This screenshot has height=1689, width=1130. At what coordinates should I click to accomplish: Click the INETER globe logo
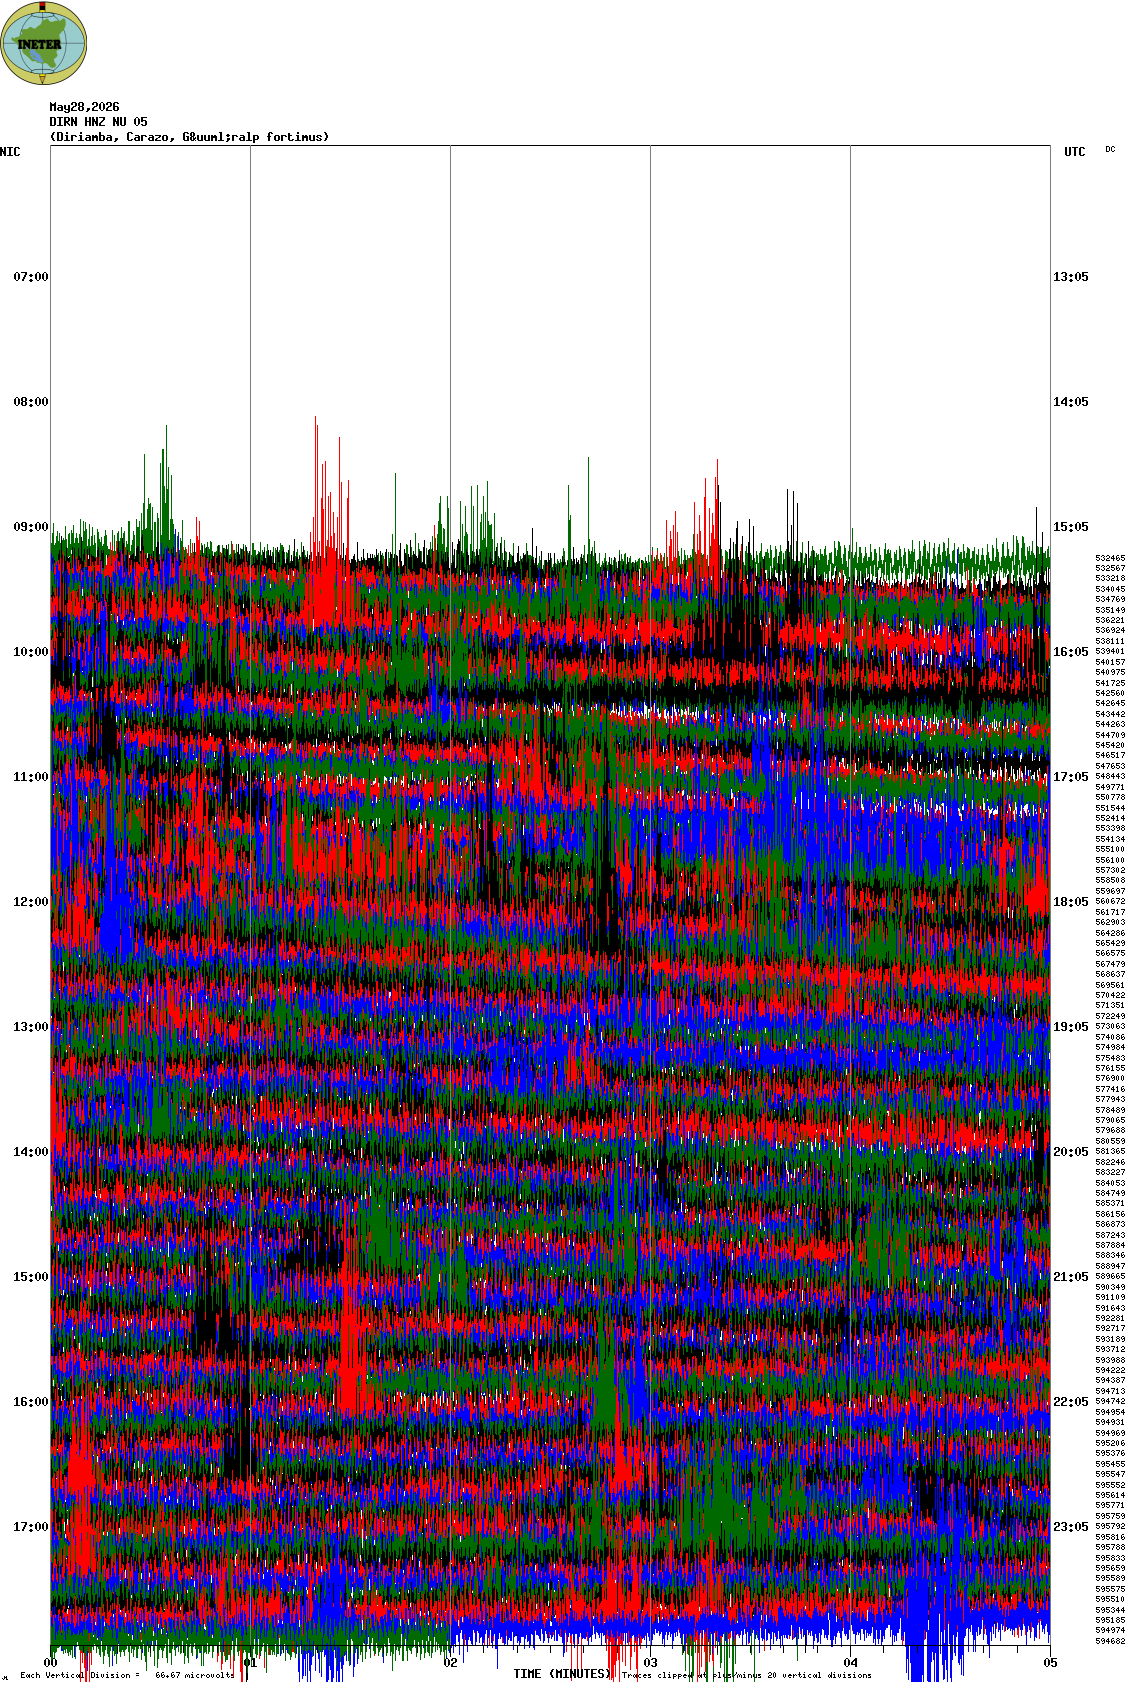pos(44,43)
